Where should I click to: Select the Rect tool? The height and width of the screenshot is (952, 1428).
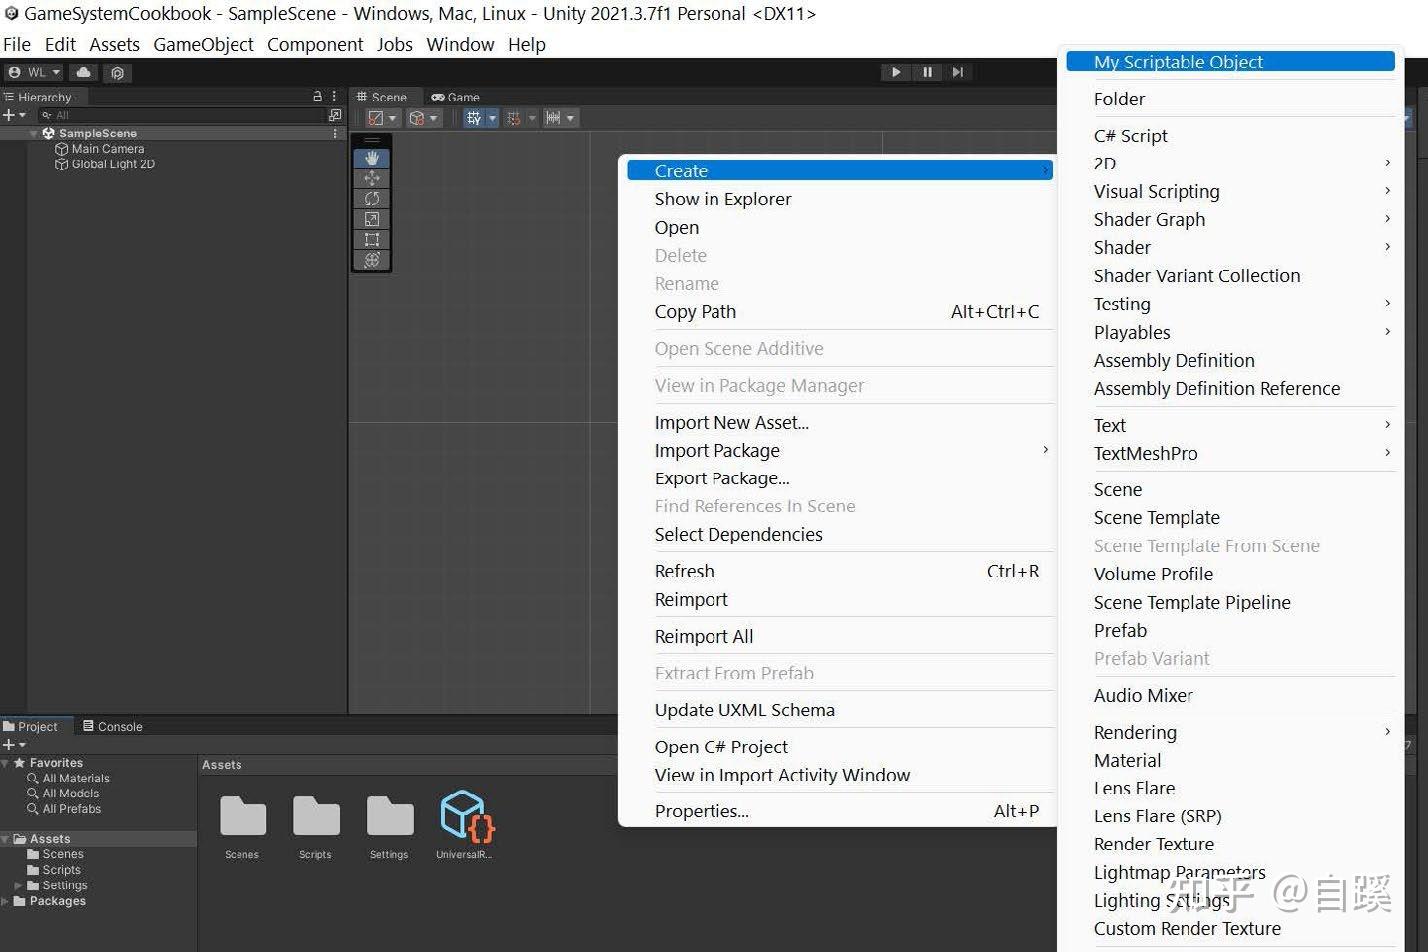tap(372, 239)
